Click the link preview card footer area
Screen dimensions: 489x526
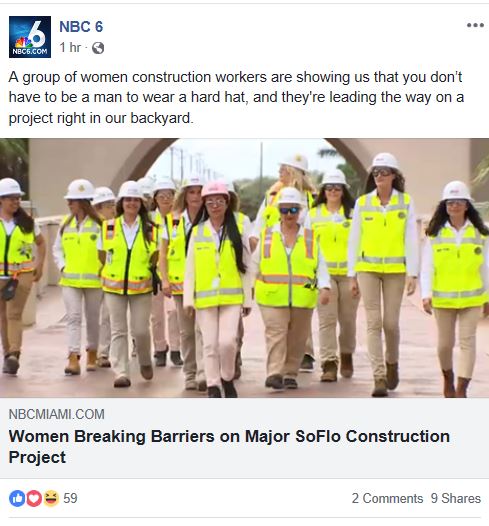[244, 438]
